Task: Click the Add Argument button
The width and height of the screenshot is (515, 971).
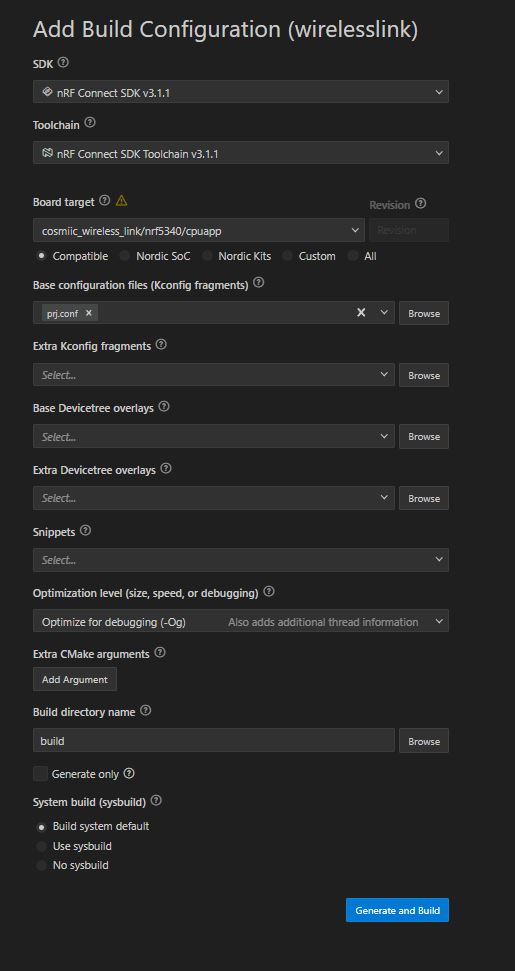Action: pos(75,679)
